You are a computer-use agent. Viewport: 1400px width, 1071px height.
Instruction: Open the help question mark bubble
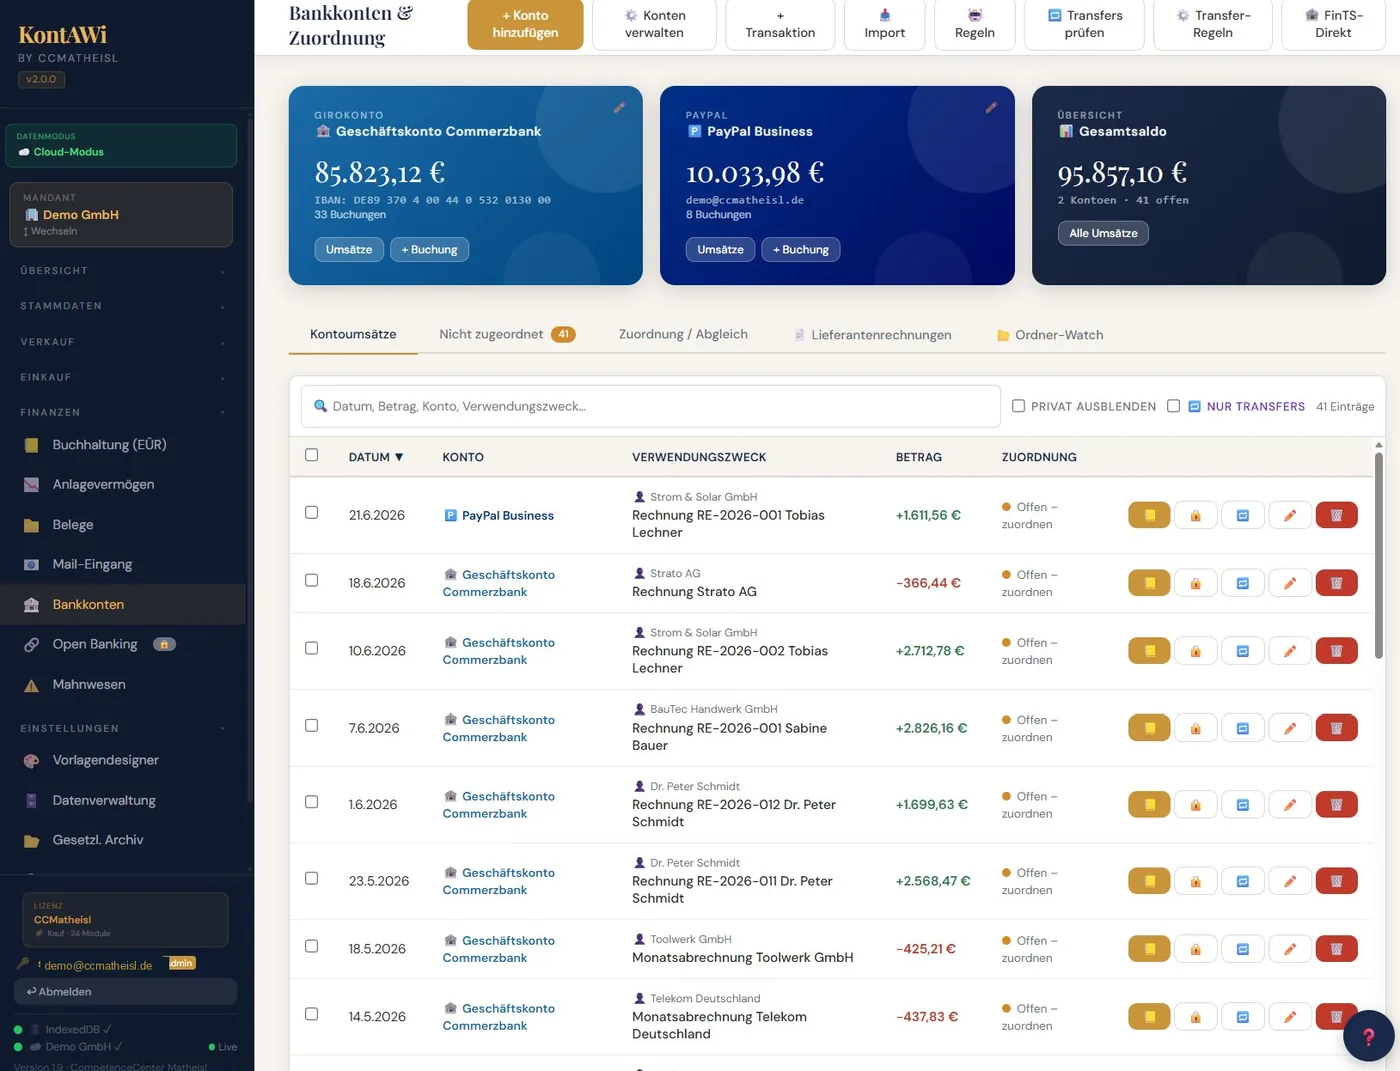coord(1368,1036)
